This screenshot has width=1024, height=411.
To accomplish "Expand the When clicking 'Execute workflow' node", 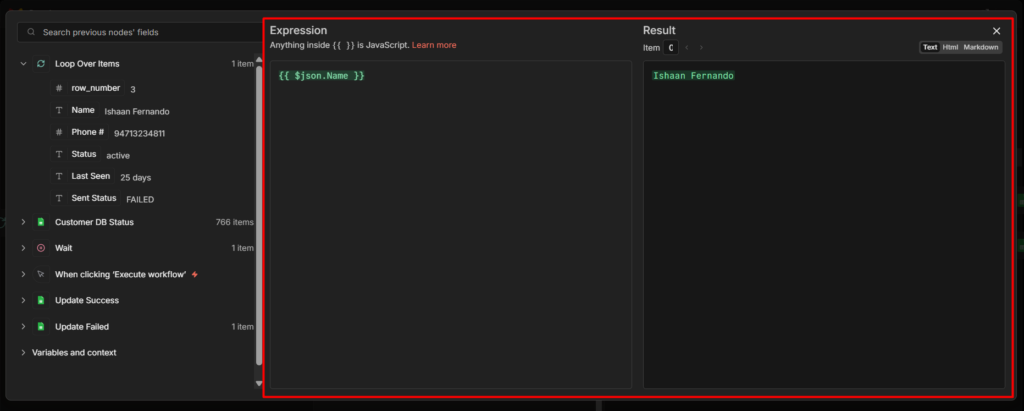I will click(24, 274).
